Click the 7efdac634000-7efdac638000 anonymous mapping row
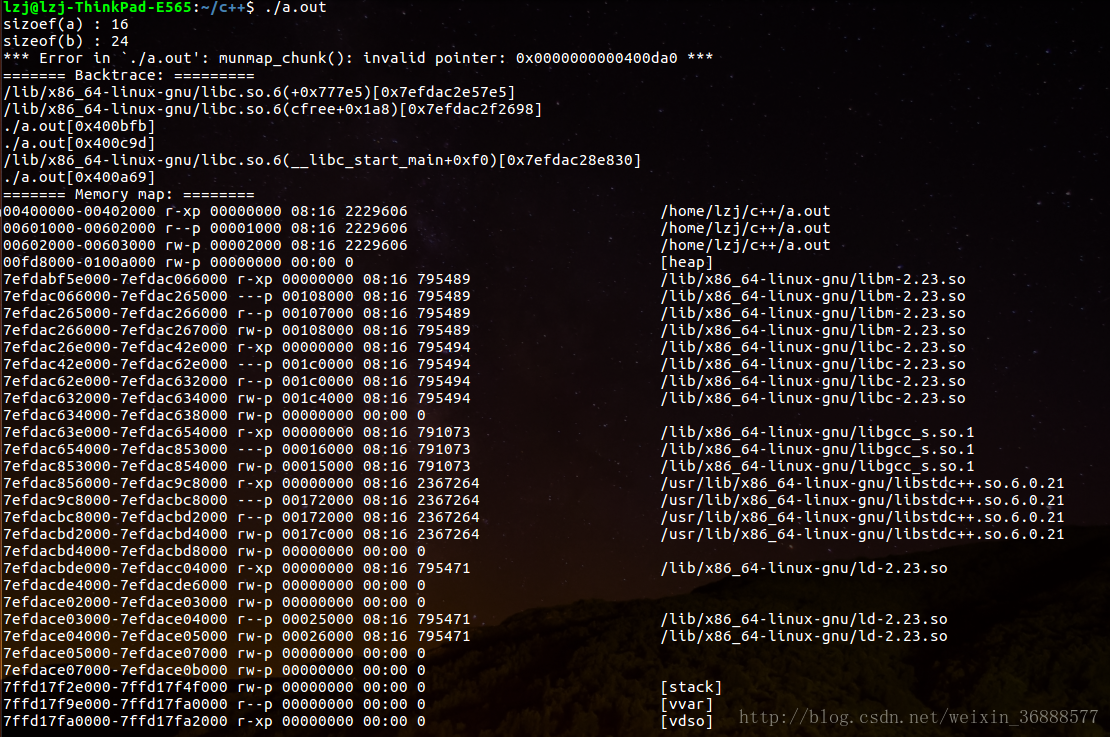The height and width of the screenshot is (737, 1110). (x=214, y=416)
